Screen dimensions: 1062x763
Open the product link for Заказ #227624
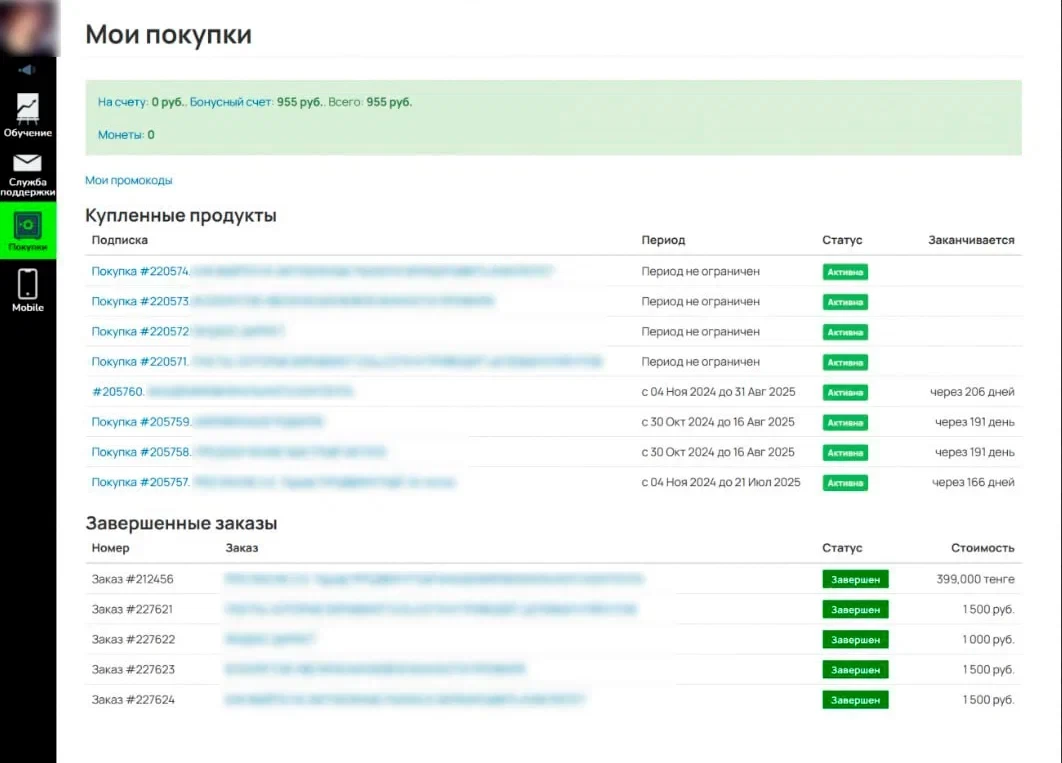(x=405, y=699)
